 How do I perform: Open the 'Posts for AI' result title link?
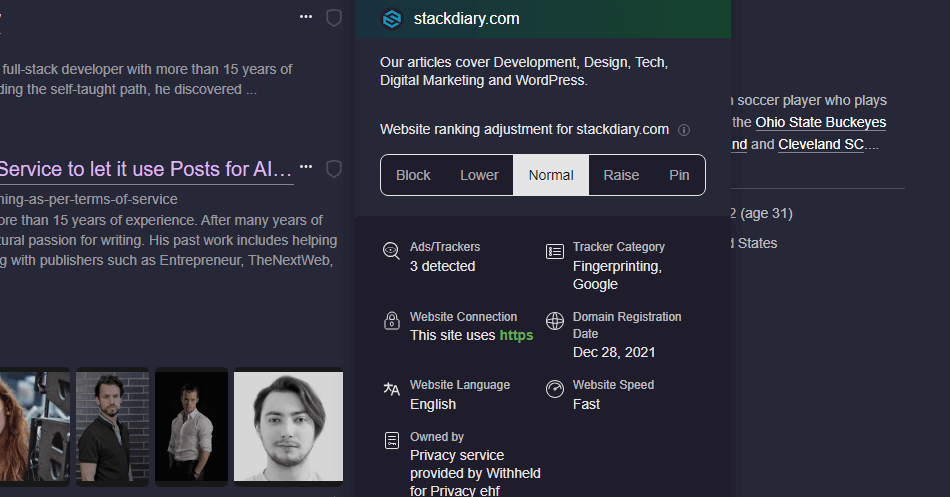pos(146,169)
